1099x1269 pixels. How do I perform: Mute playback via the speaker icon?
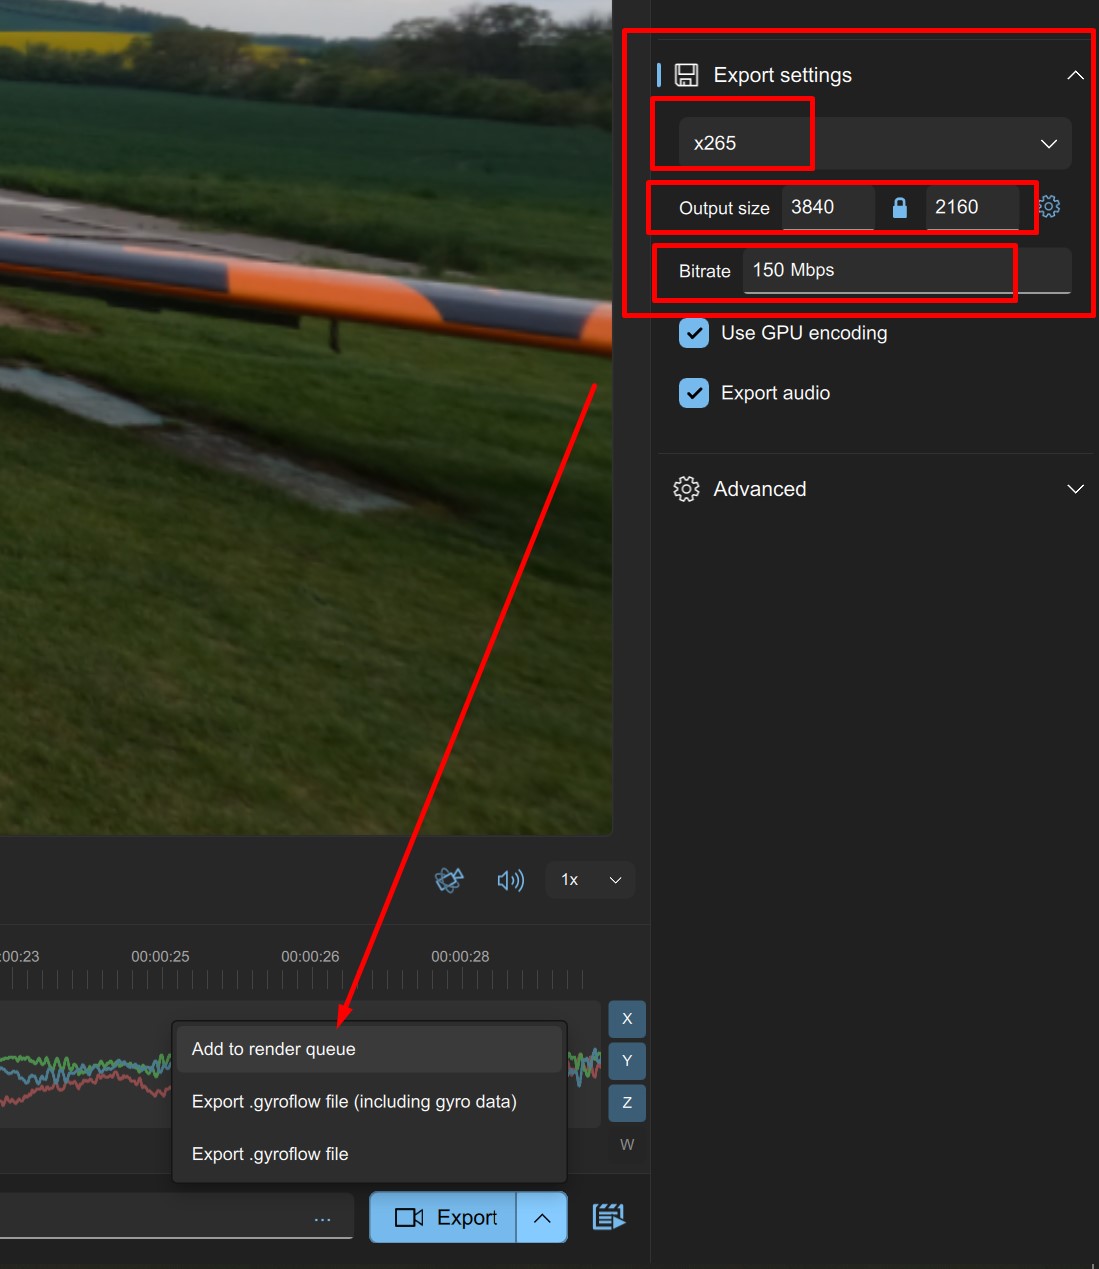(510, 880)
